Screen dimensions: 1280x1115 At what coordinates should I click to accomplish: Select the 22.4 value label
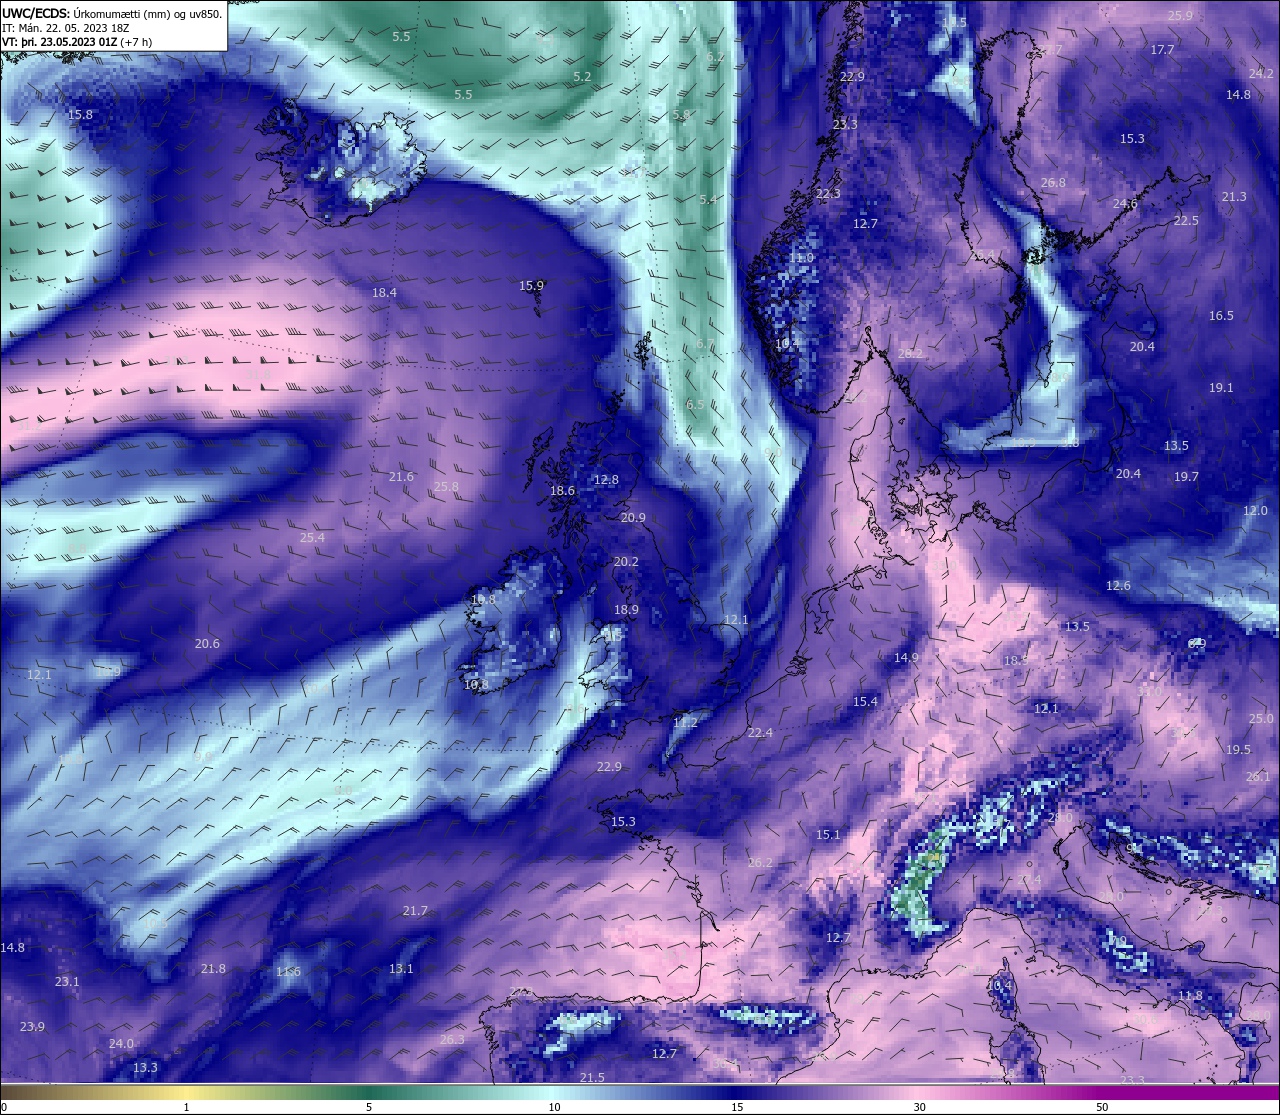click(760, 733)
